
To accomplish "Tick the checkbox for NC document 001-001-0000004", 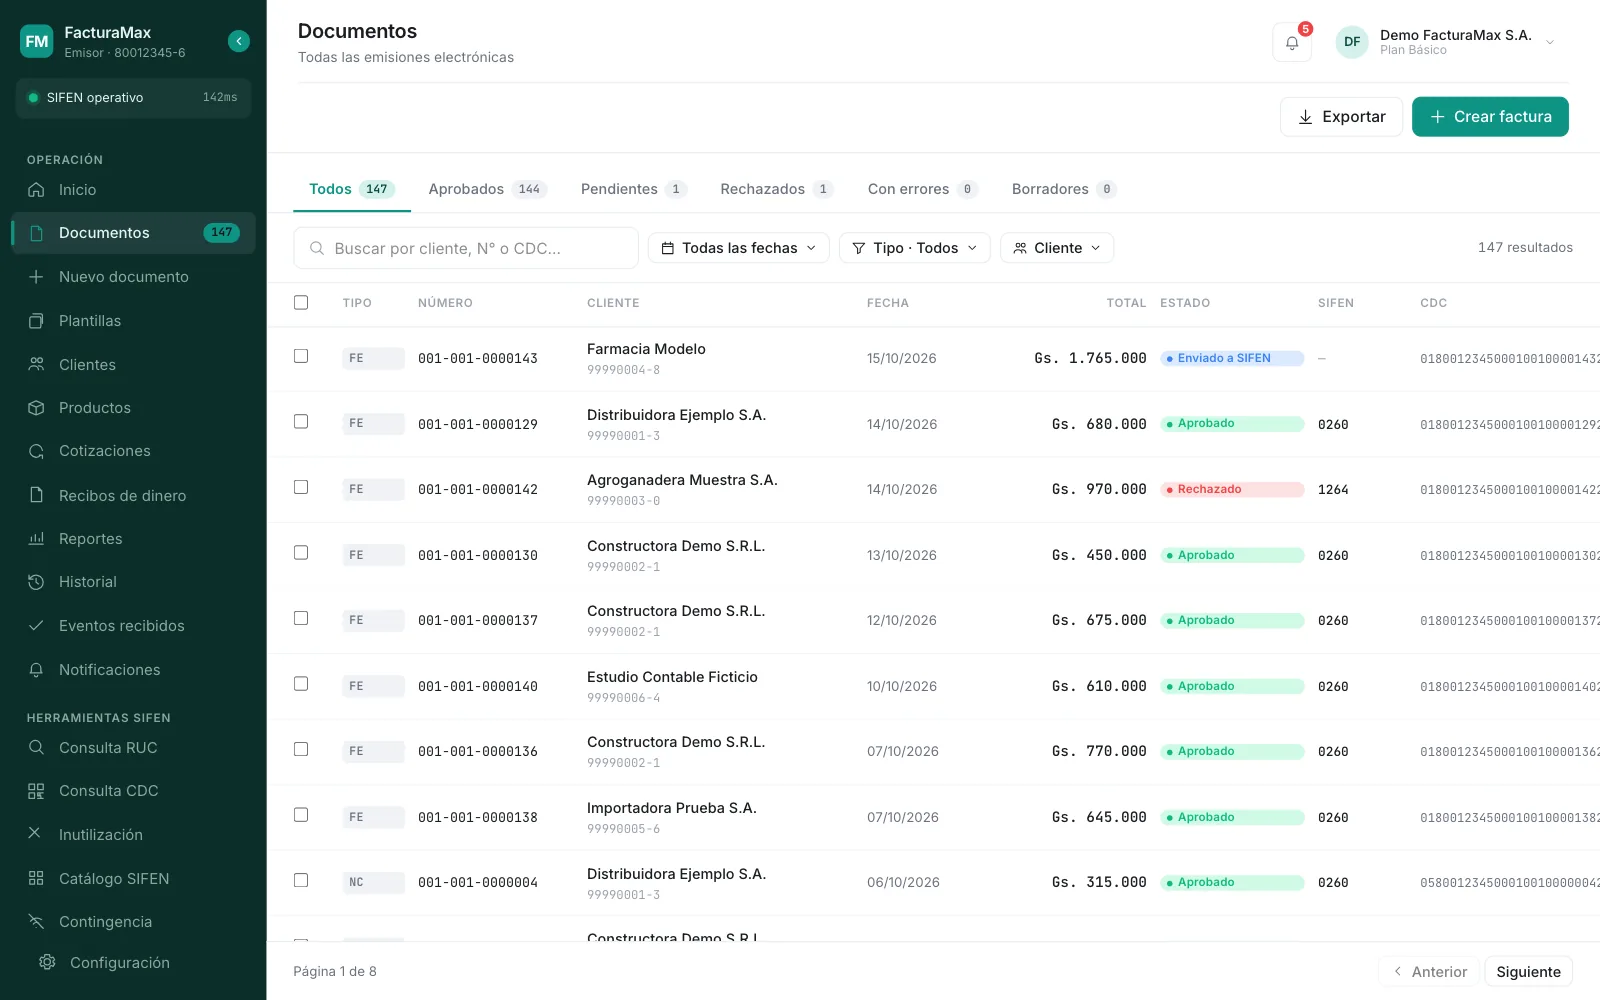I will 301,880.
